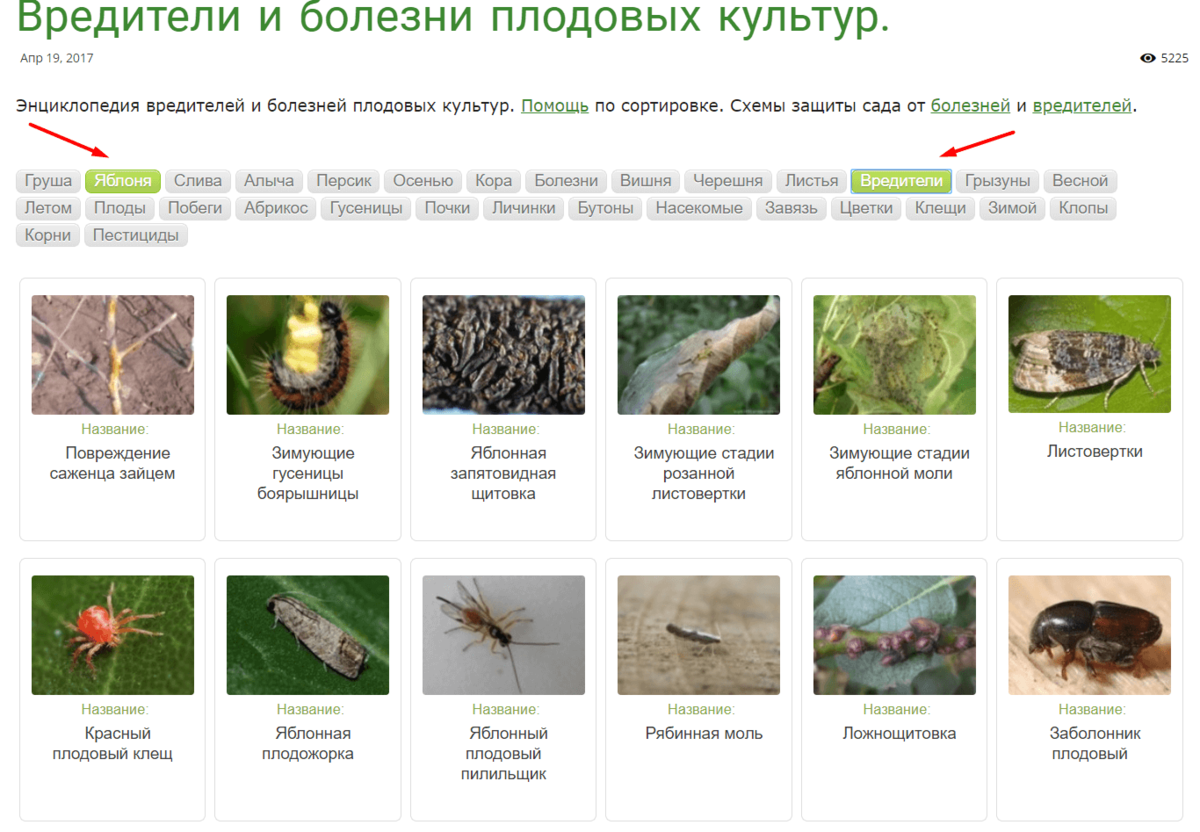
Task: Open the hare-damaged seedling photo
Action: 113,354
